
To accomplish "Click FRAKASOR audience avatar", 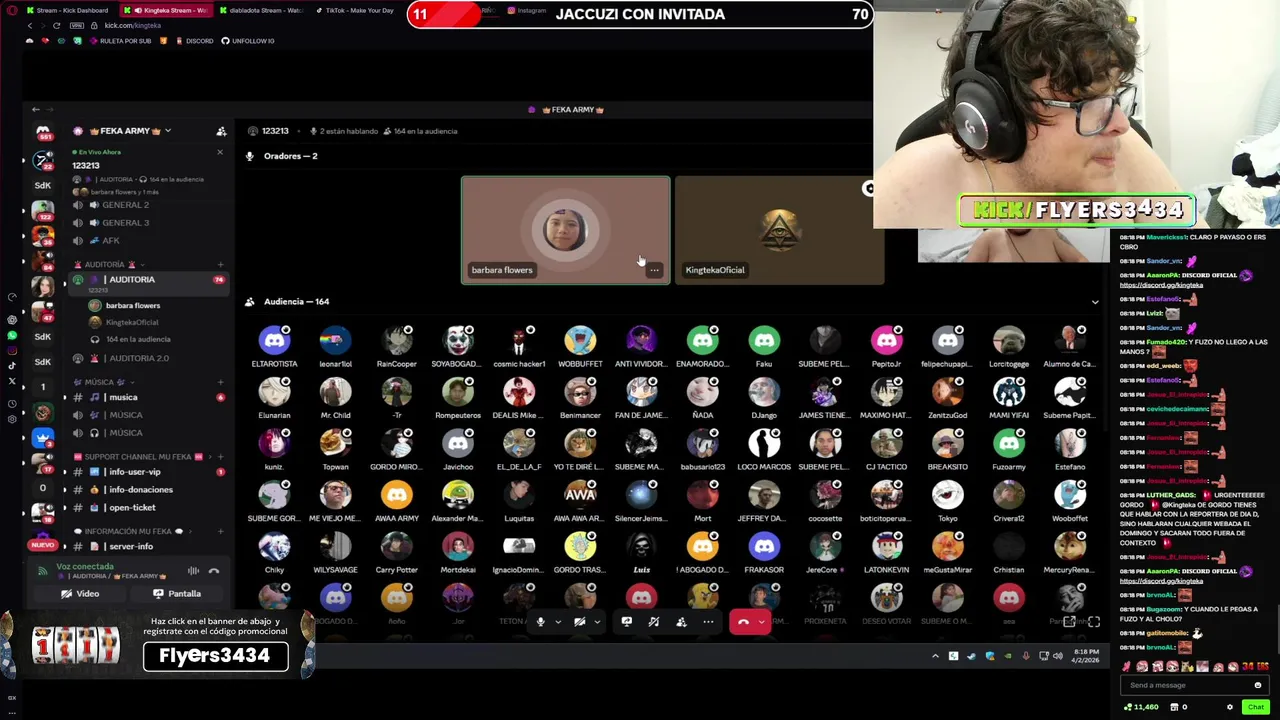I will click(764, 547).
